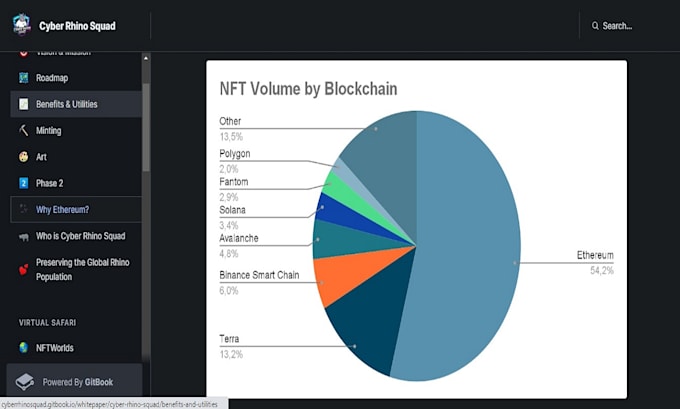This screenshot has height=409, width=680.
Task: Click the NFTWorlds globe icon
Action: point(23,347)
